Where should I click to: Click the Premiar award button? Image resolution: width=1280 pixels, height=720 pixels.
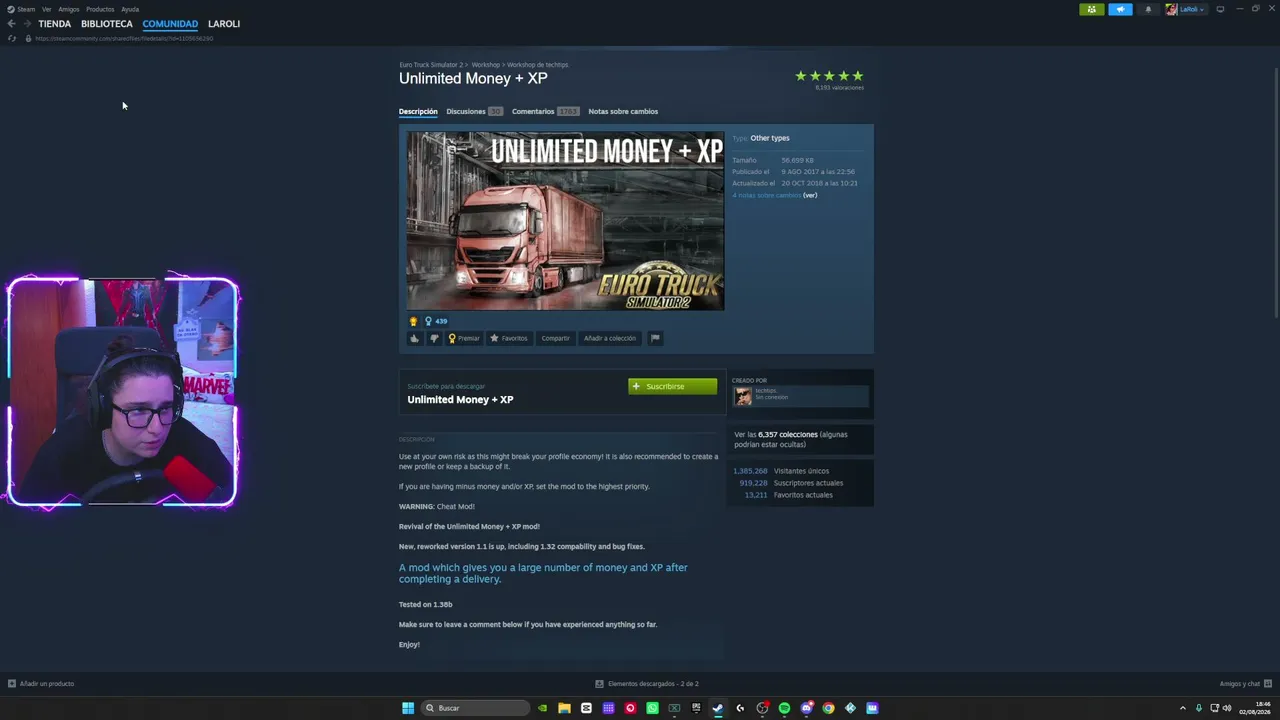coord(464,338)
